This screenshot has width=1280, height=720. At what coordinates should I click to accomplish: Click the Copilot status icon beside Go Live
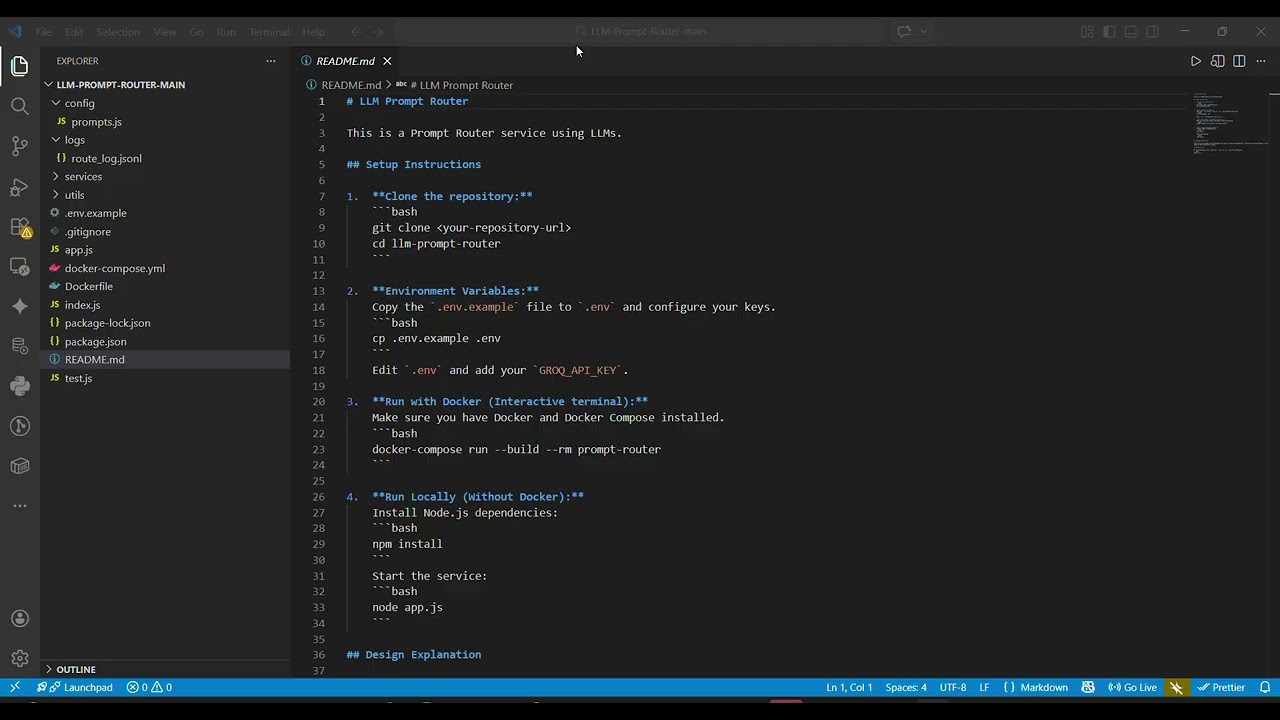tap(1088, 687)
